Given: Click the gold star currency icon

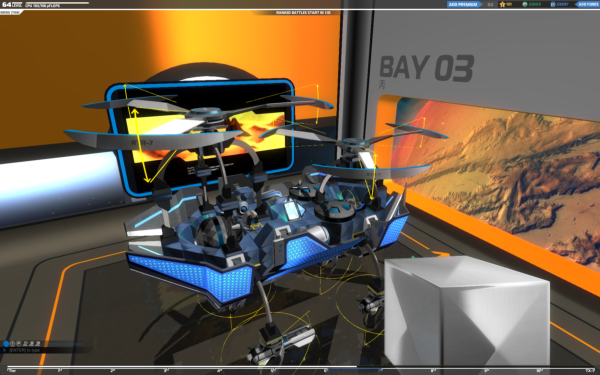Looking at the screenshot, I should 502,4.
